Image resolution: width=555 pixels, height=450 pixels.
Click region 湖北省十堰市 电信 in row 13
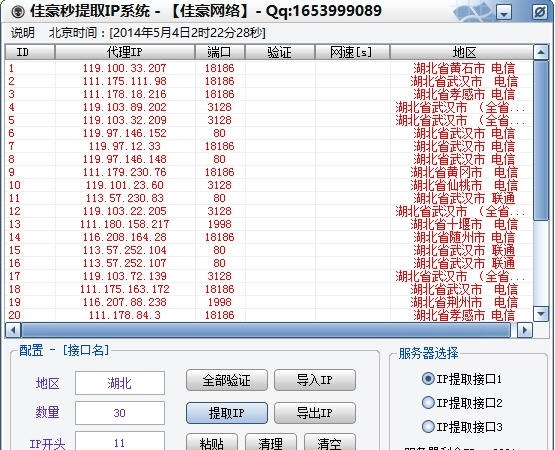tap(464, 224)
